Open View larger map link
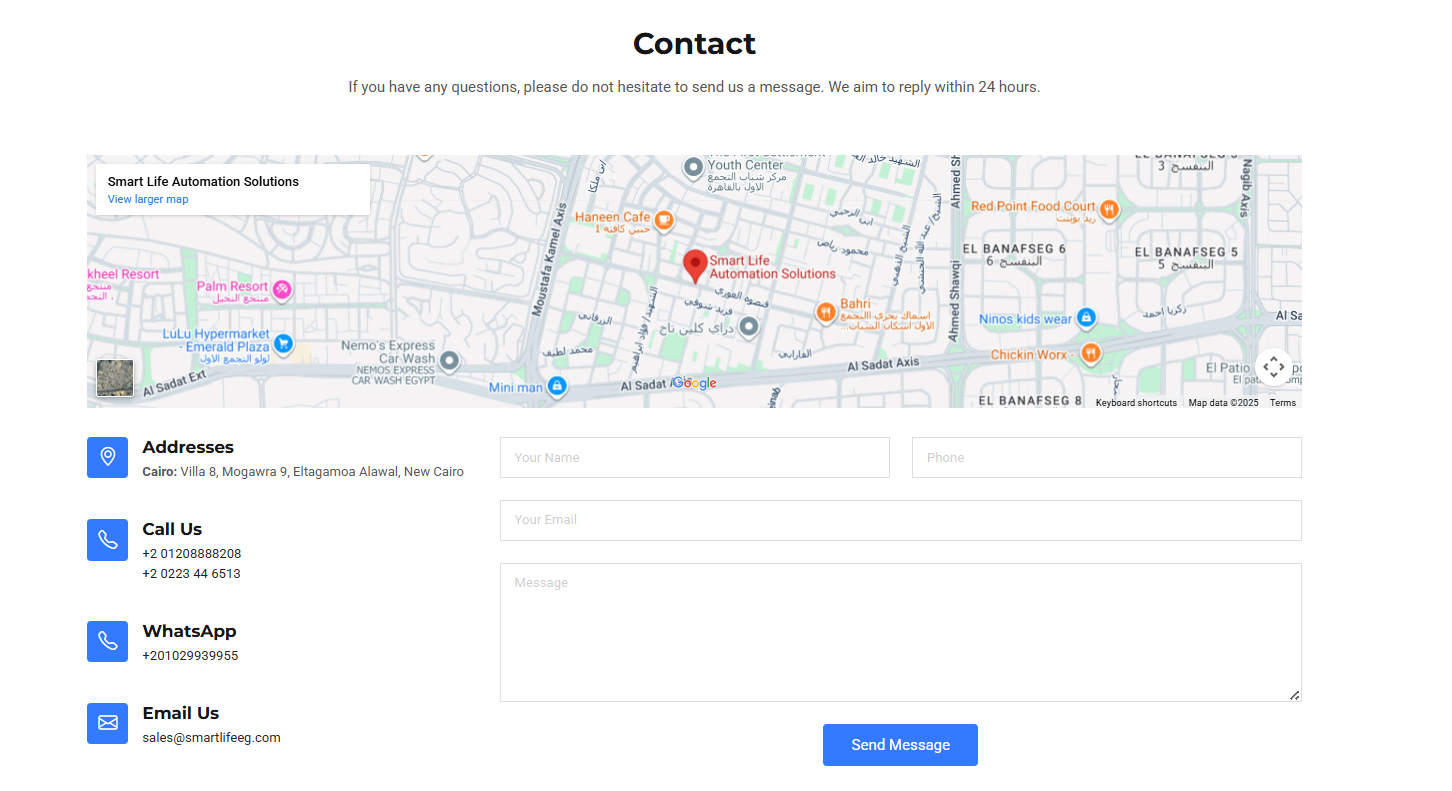 (148, 199)
